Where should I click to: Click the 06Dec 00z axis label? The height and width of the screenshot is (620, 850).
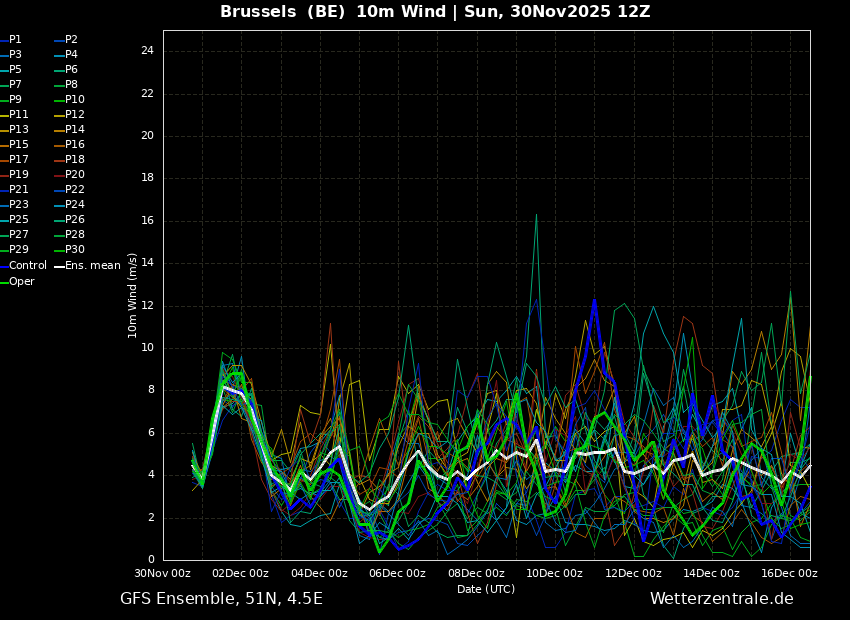point(397,573)
